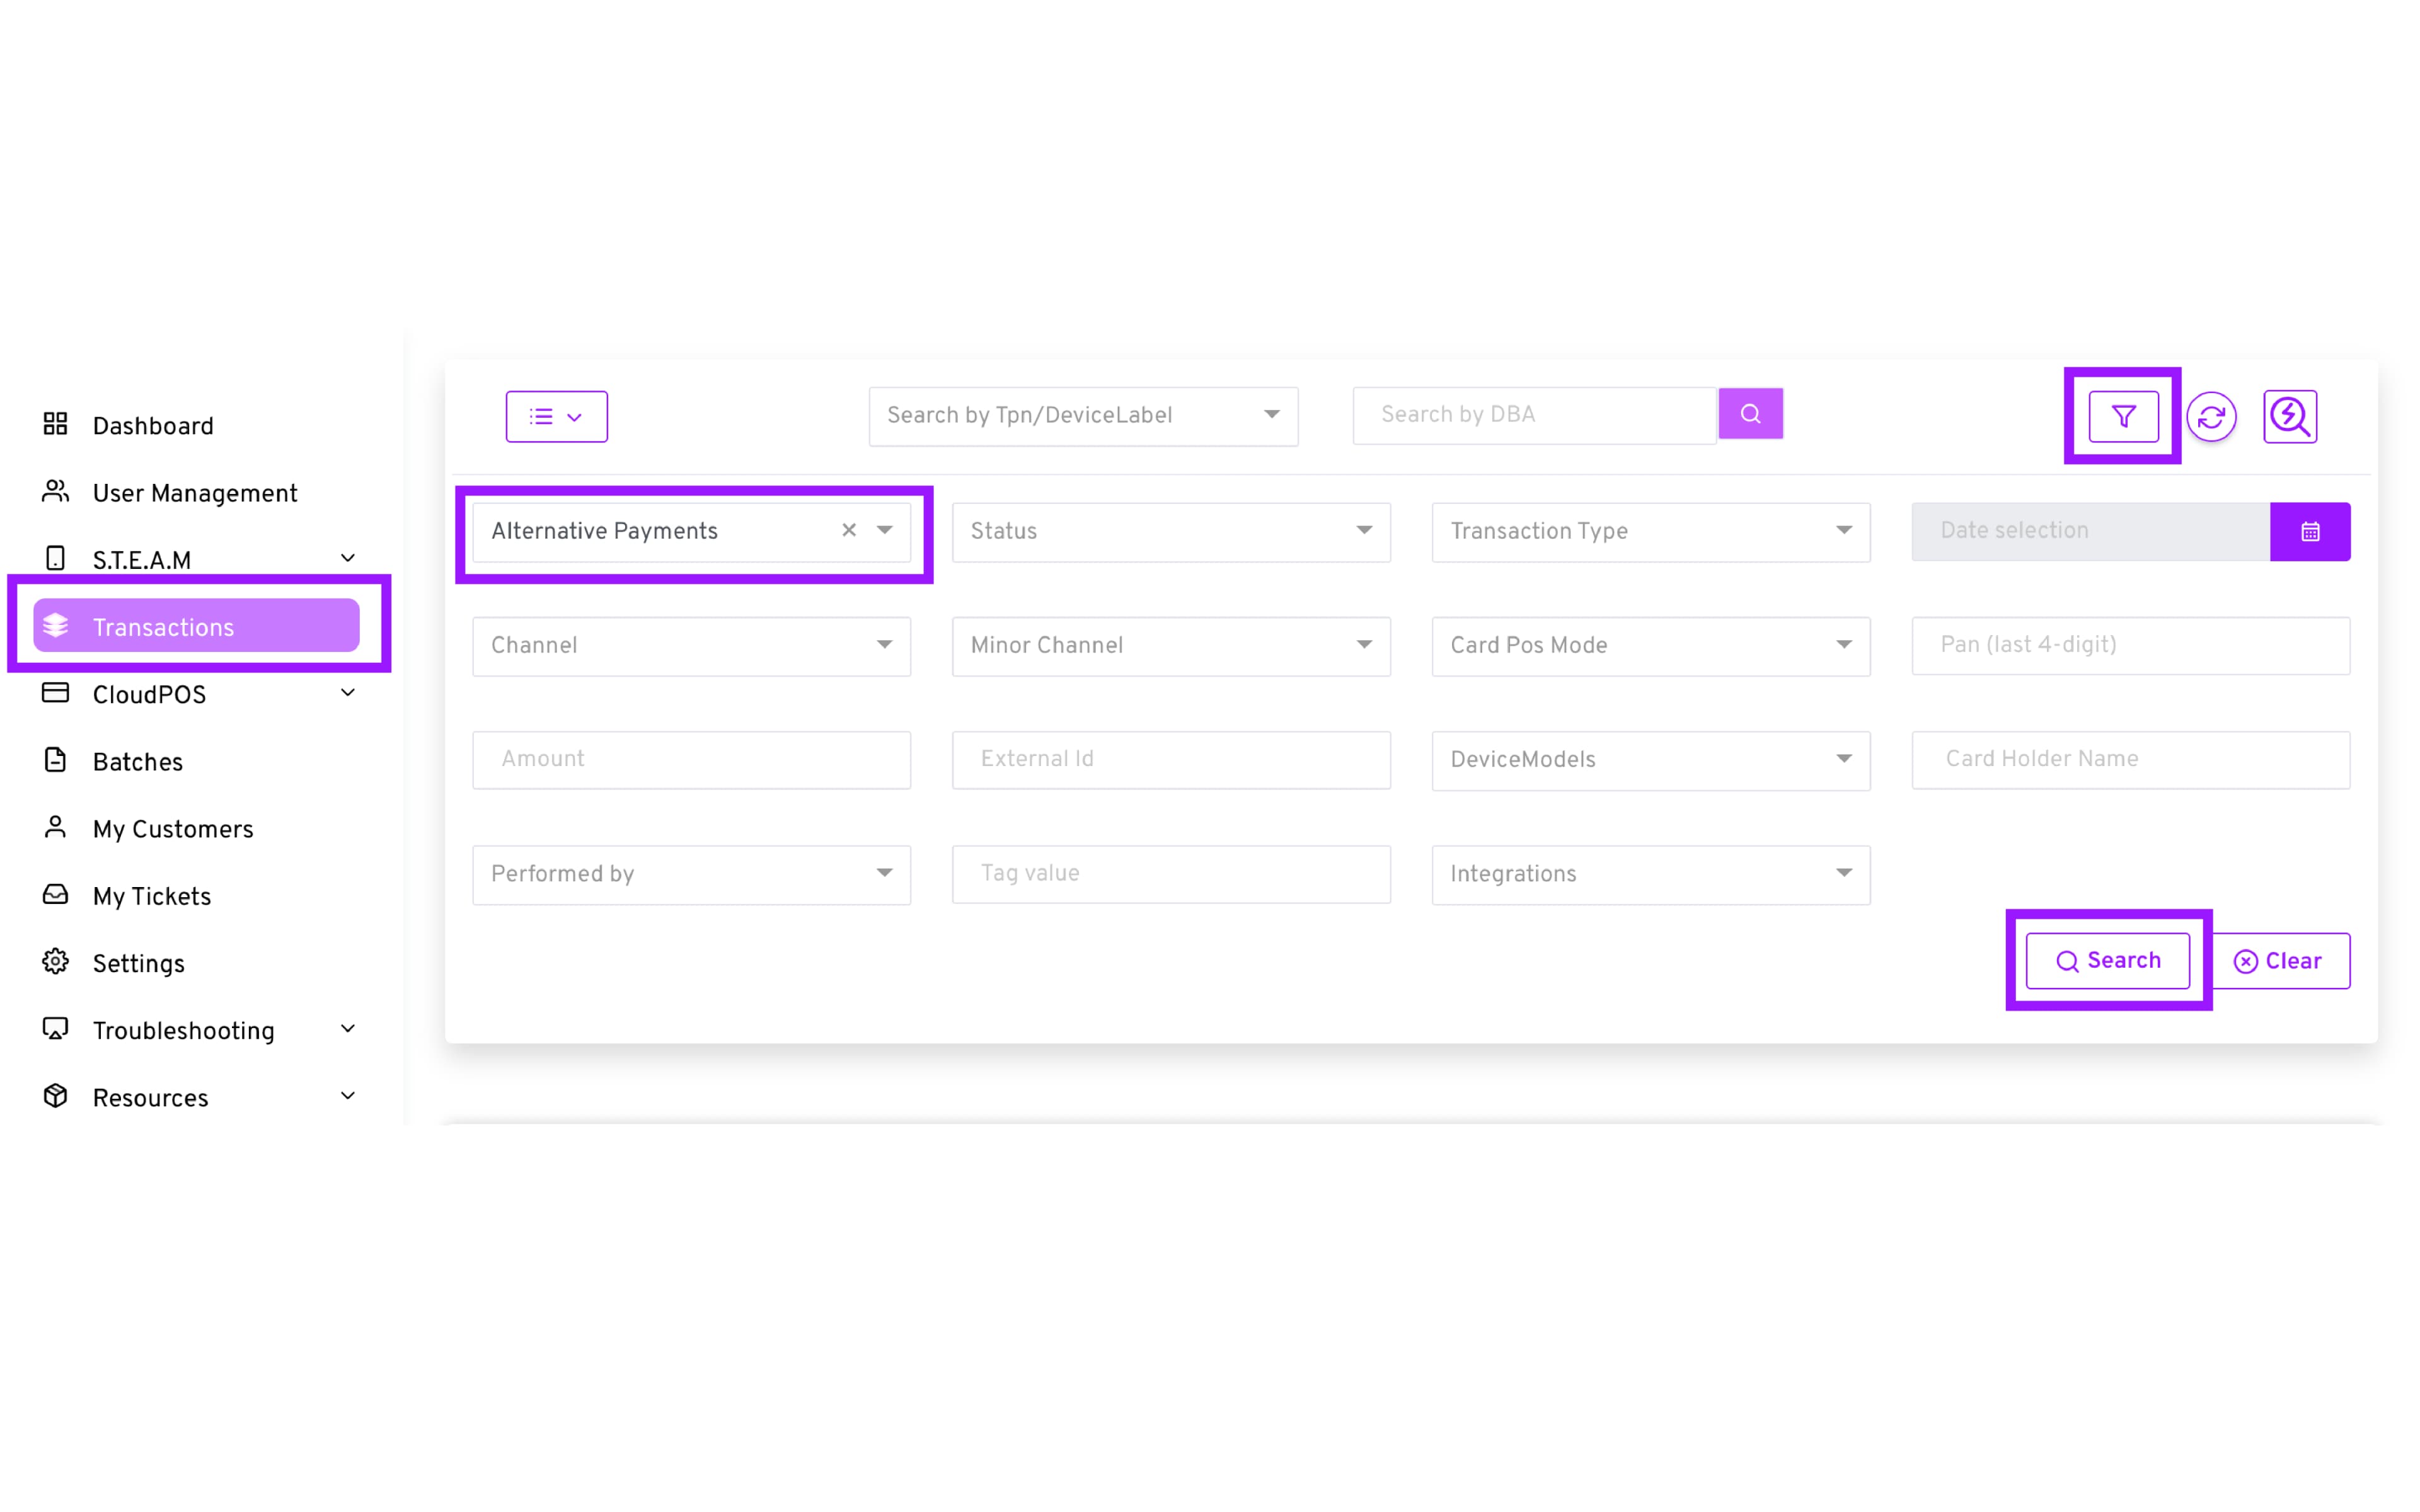Clear the Alternative Payments selection
Image resolution: width=2420 pixels, height=1512 pixels.
849,531
